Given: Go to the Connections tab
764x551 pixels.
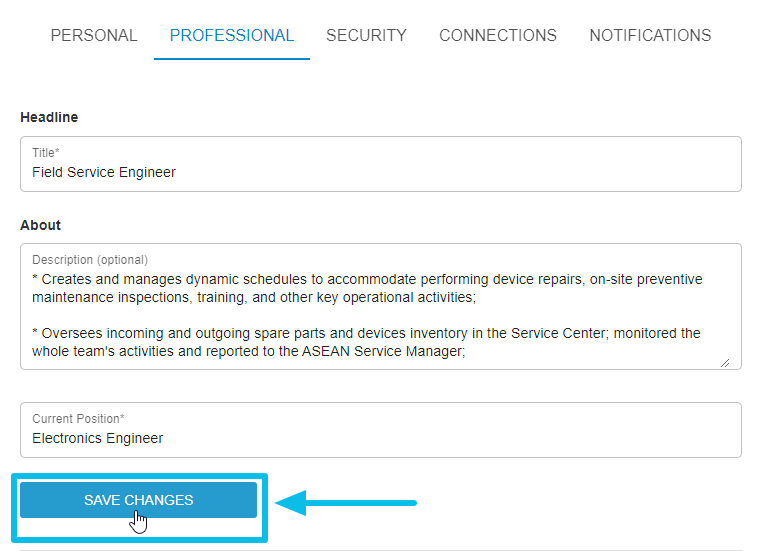Looking at the screenshot, I should tap(498, 36).
